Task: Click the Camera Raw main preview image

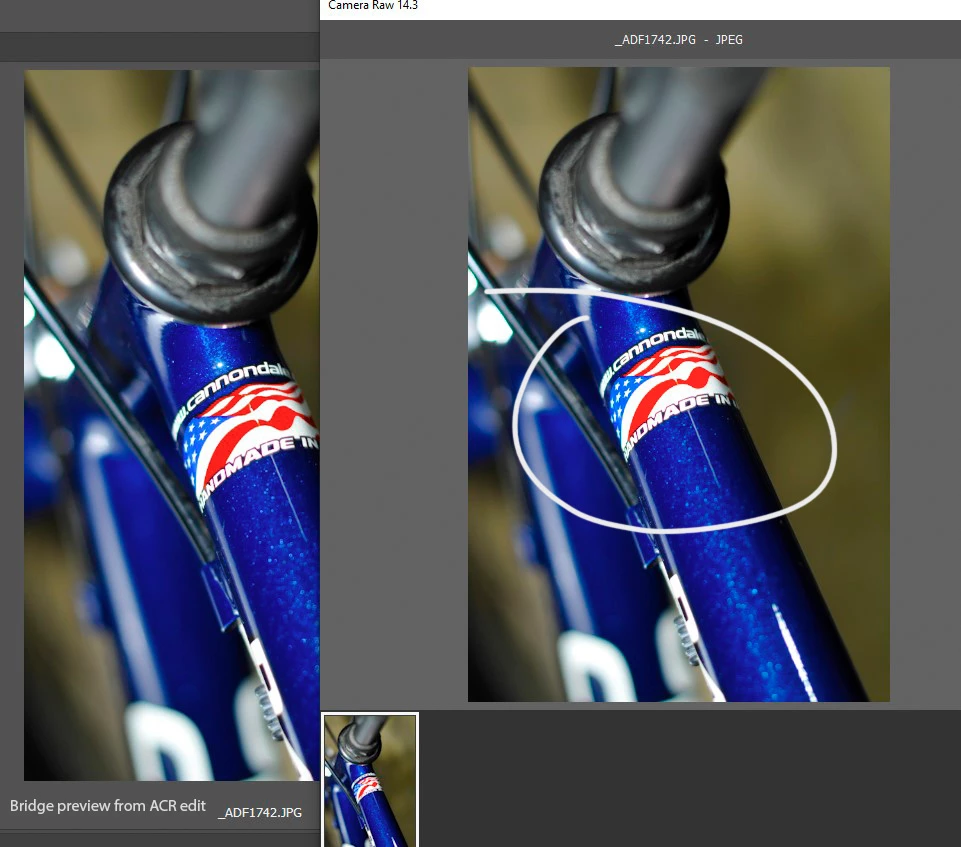Action: [x=678, y=384]
